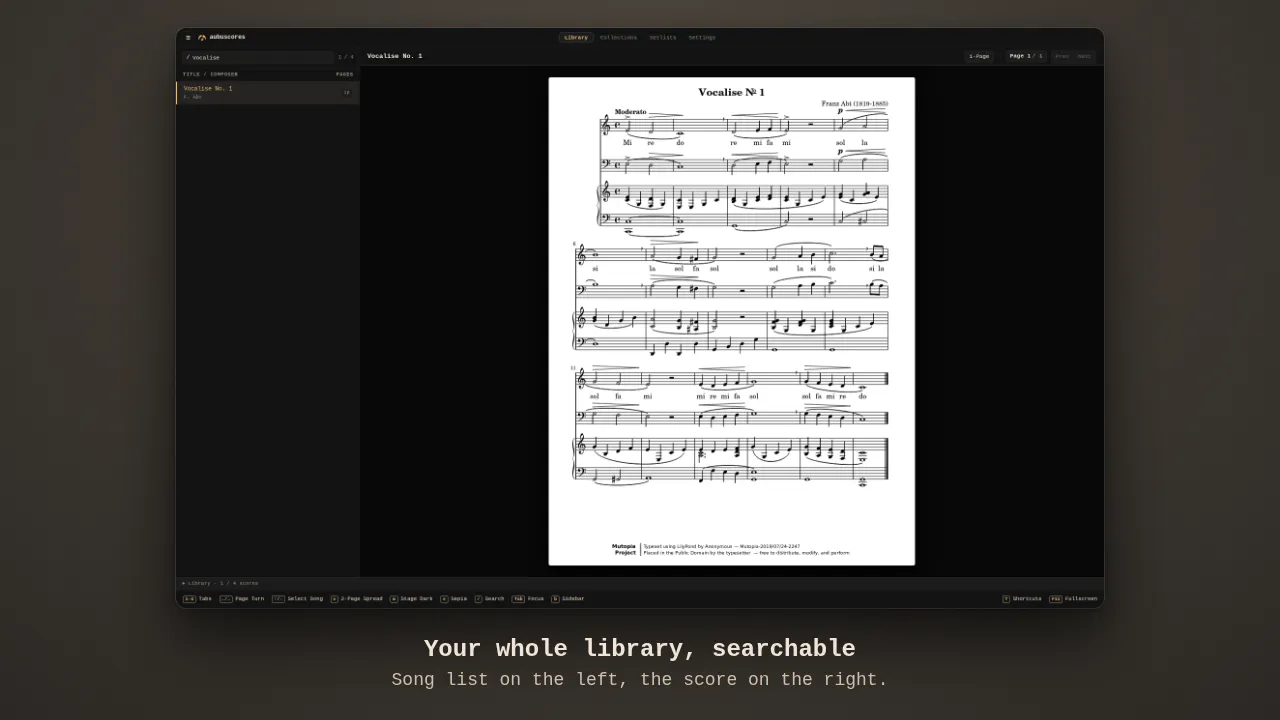Enter Fullscreen from bottom bar
The image size is (1280, 720).
click(1073, 599)
